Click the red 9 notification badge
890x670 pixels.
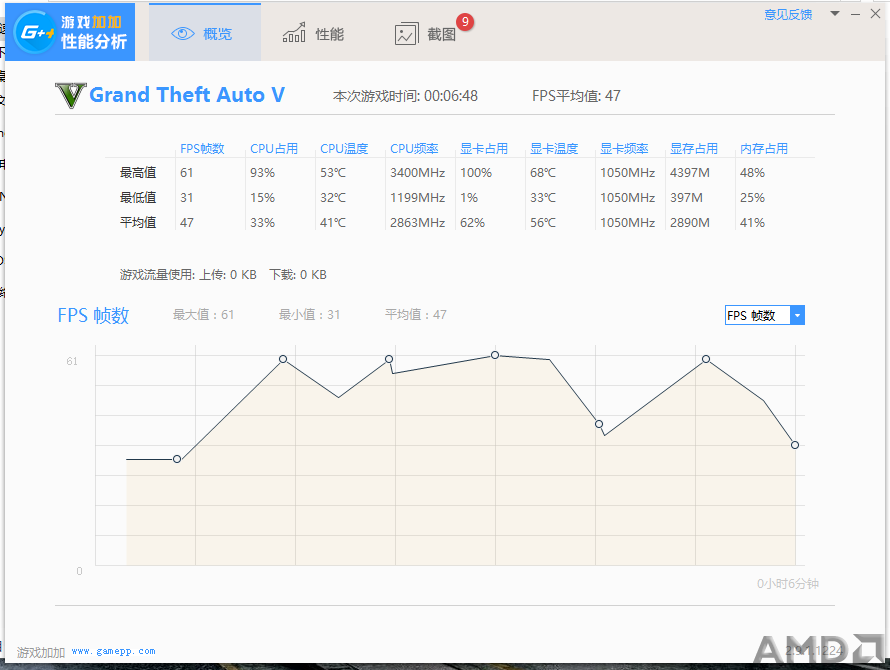465,22
